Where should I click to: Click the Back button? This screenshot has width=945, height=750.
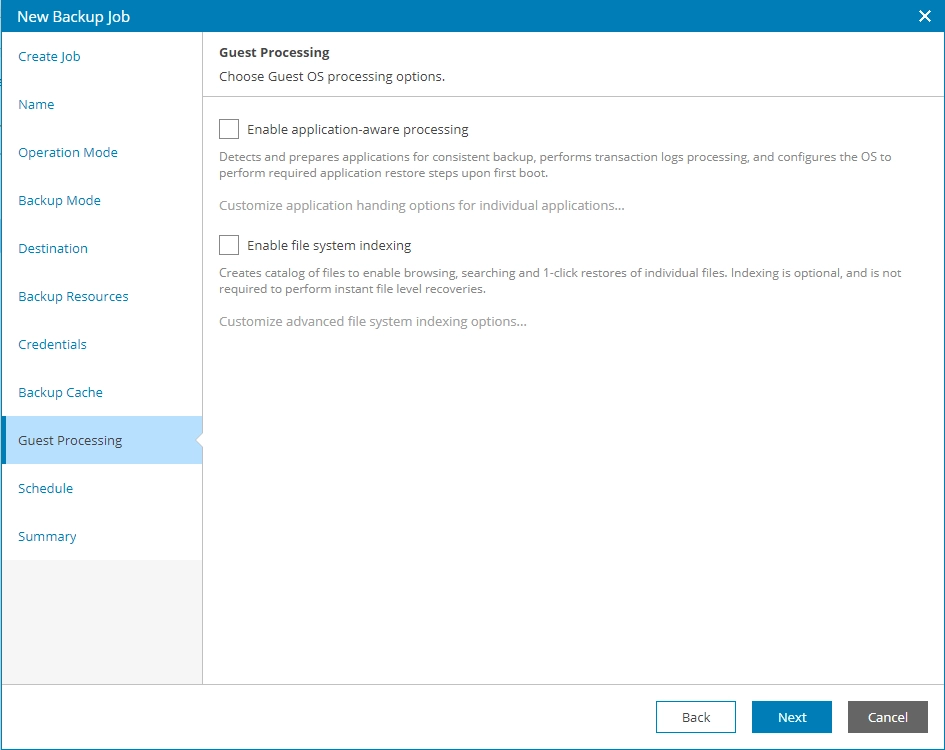695,717
